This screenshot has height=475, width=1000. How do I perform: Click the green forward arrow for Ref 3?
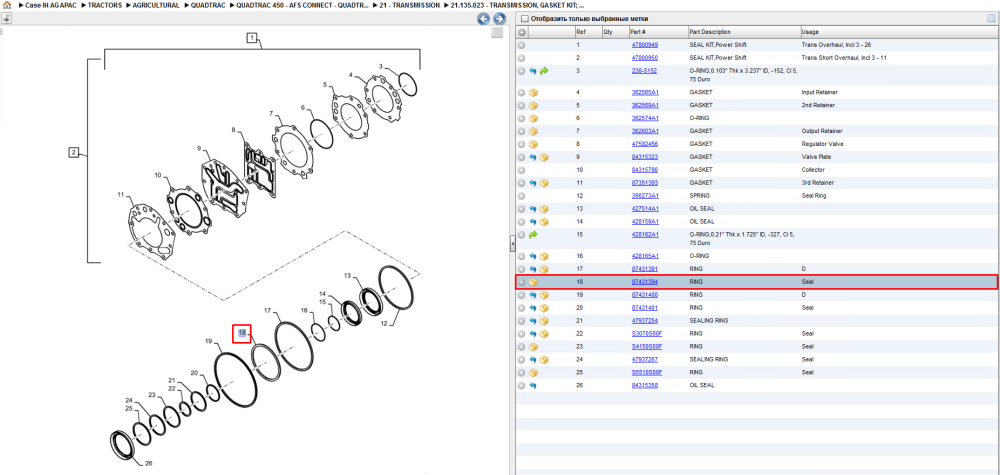coord(544,71)
